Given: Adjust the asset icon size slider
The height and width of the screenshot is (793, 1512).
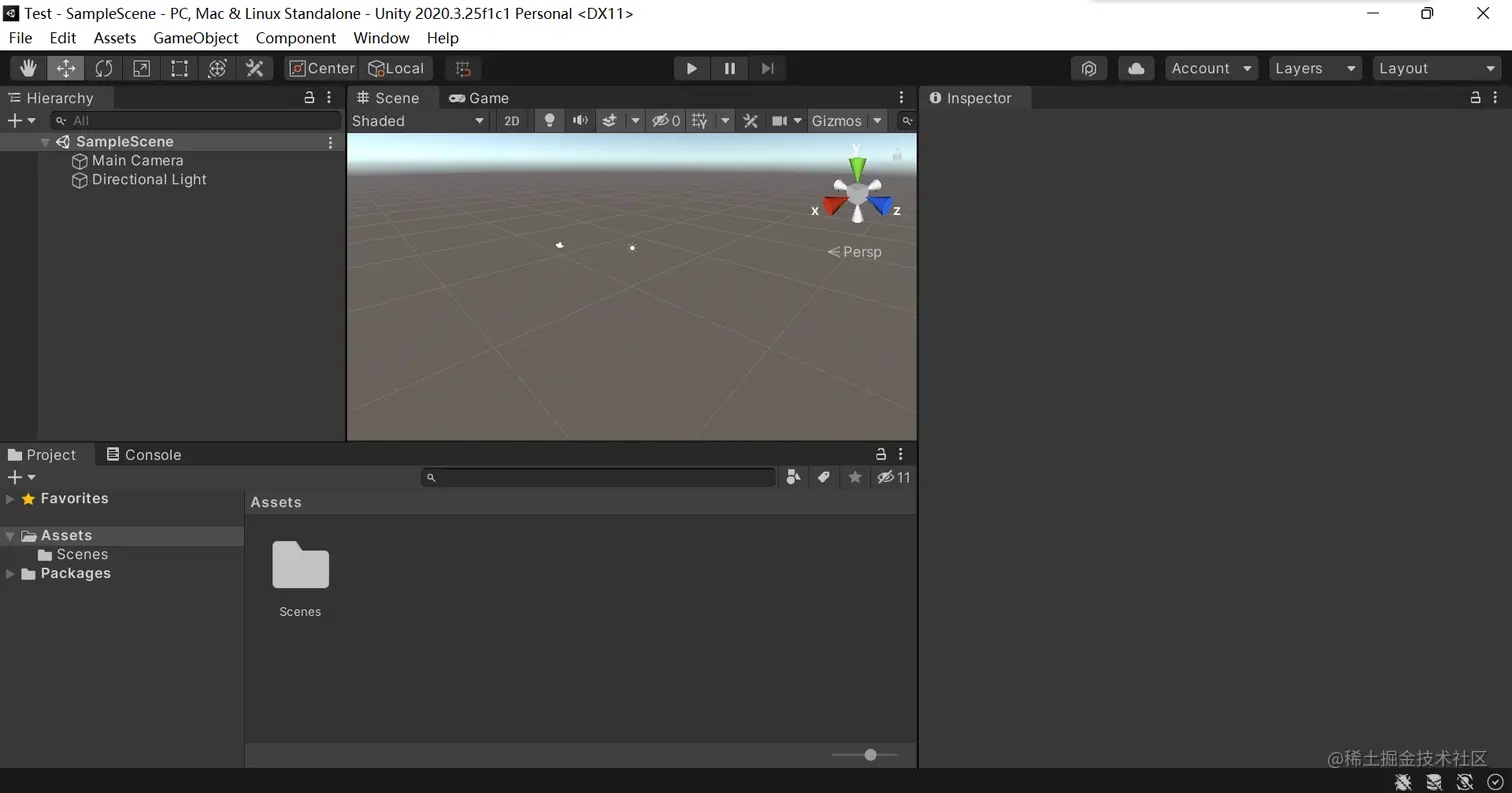Looking at the screenshot, I should click(x=865, y=755).
